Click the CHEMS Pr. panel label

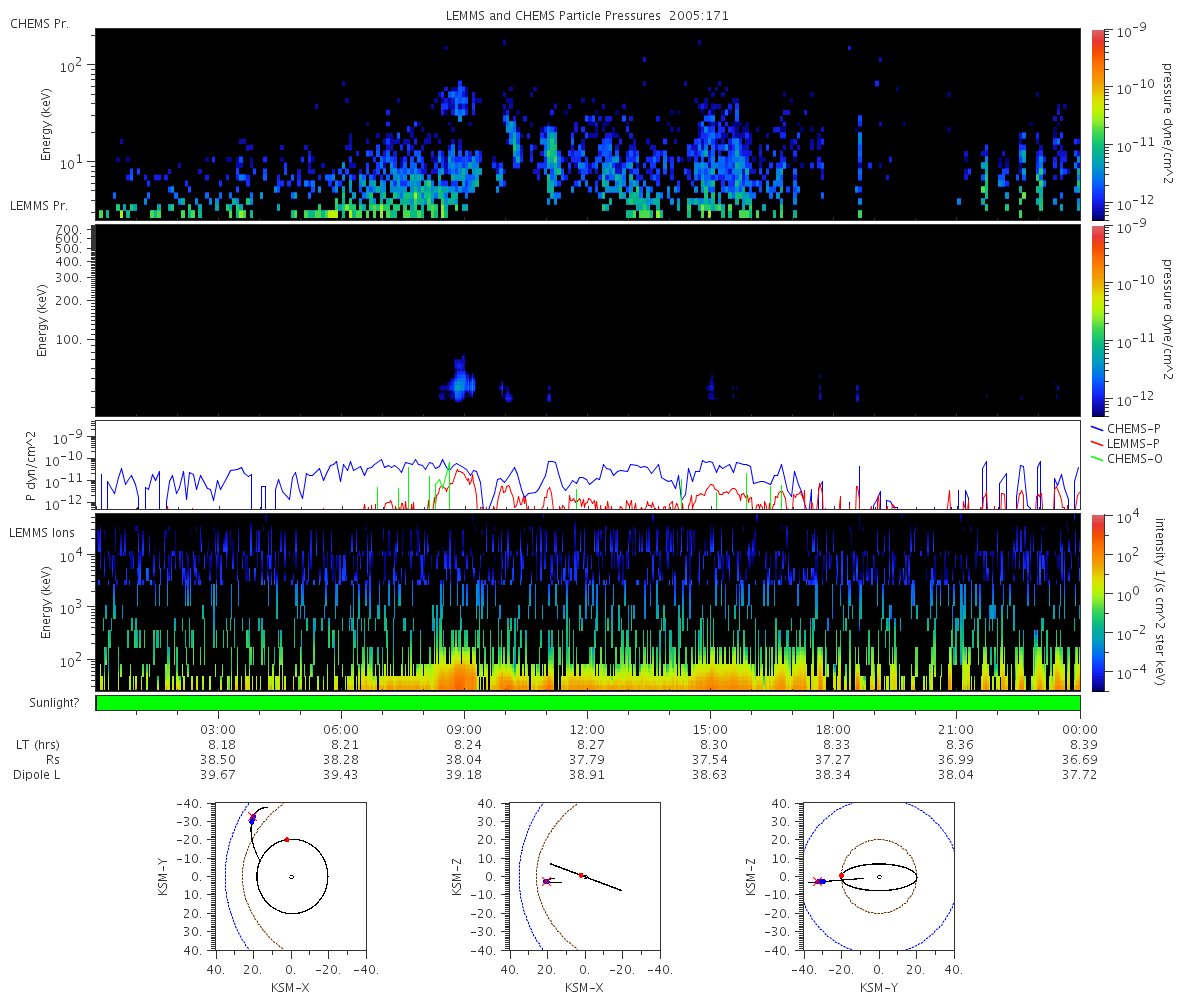[36, 23]
